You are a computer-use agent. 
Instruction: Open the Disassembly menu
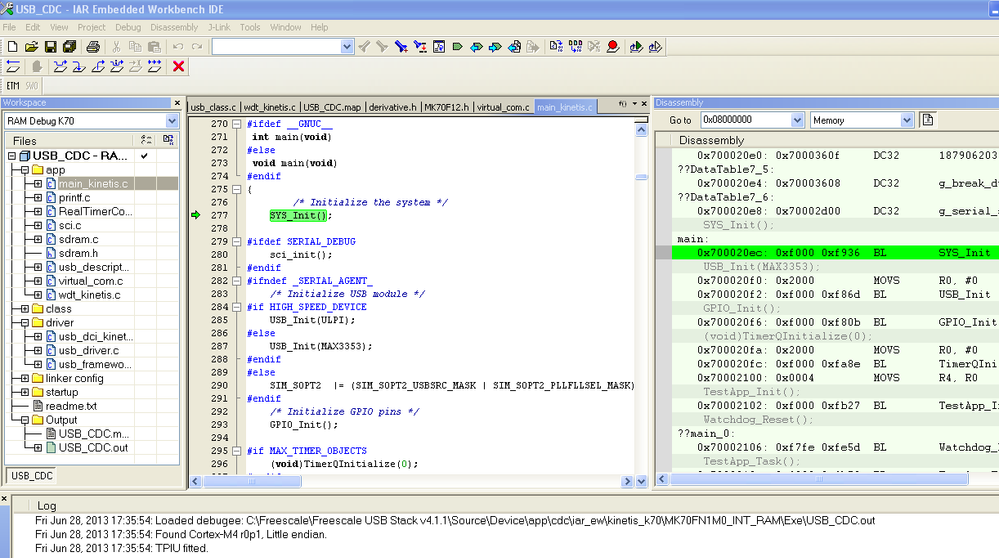click(x=174, y=27)
